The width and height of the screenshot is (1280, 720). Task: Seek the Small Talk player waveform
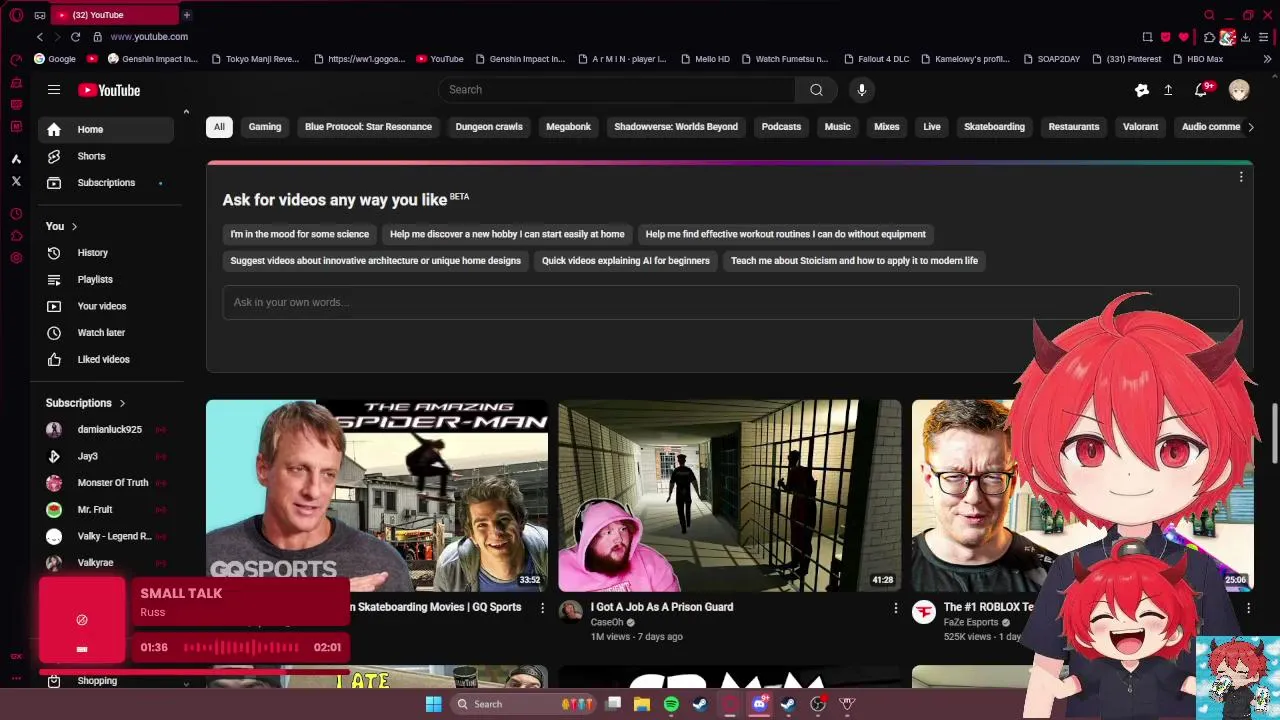[240, 648]
